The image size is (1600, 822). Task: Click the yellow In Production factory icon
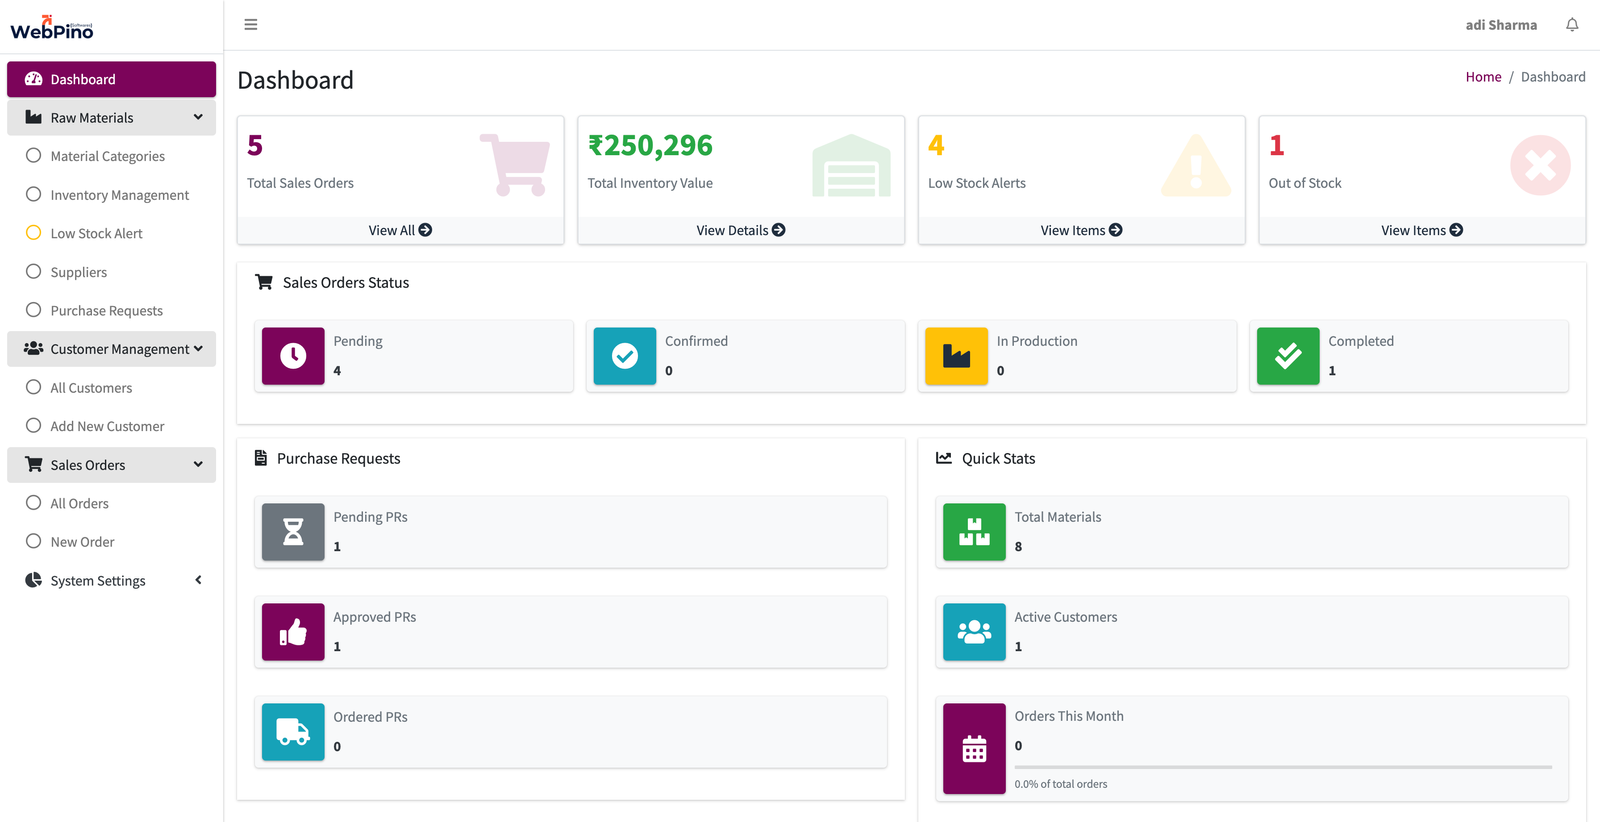tap(957, 356)
